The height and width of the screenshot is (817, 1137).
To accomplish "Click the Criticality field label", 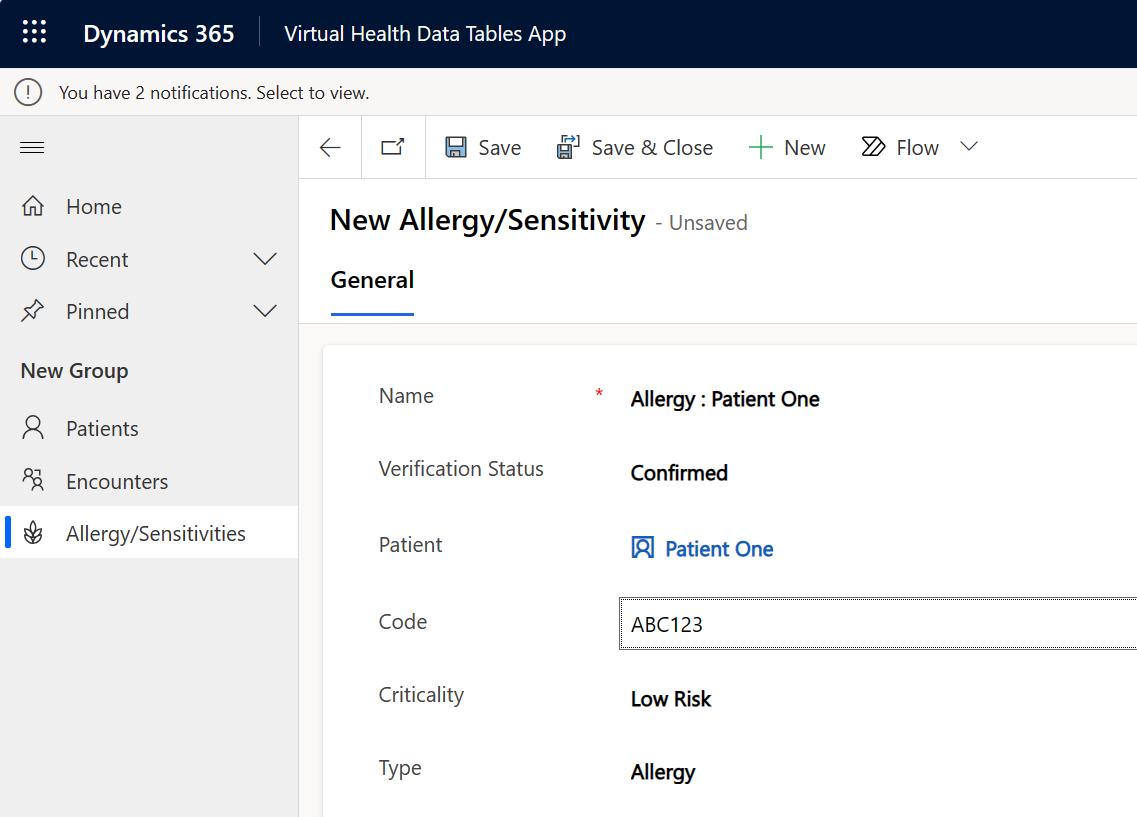I will (x=421, y=695).
